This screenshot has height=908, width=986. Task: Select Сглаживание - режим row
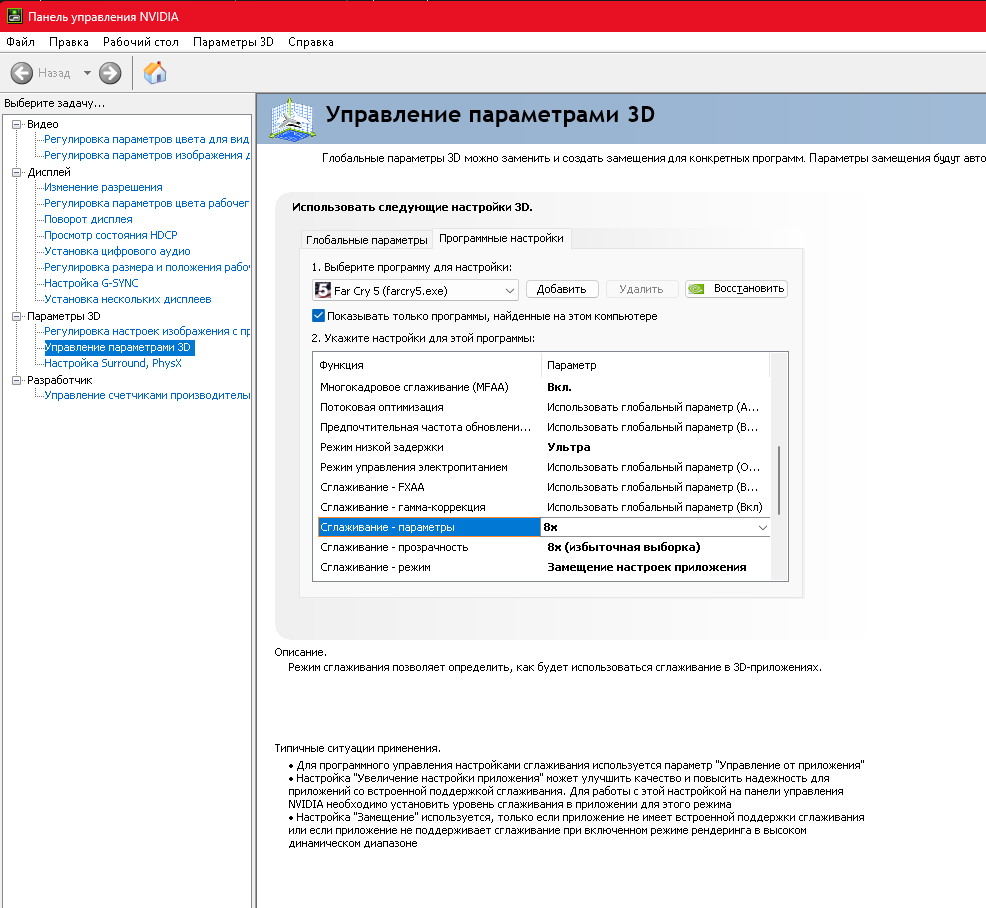[x=544, y=567]
